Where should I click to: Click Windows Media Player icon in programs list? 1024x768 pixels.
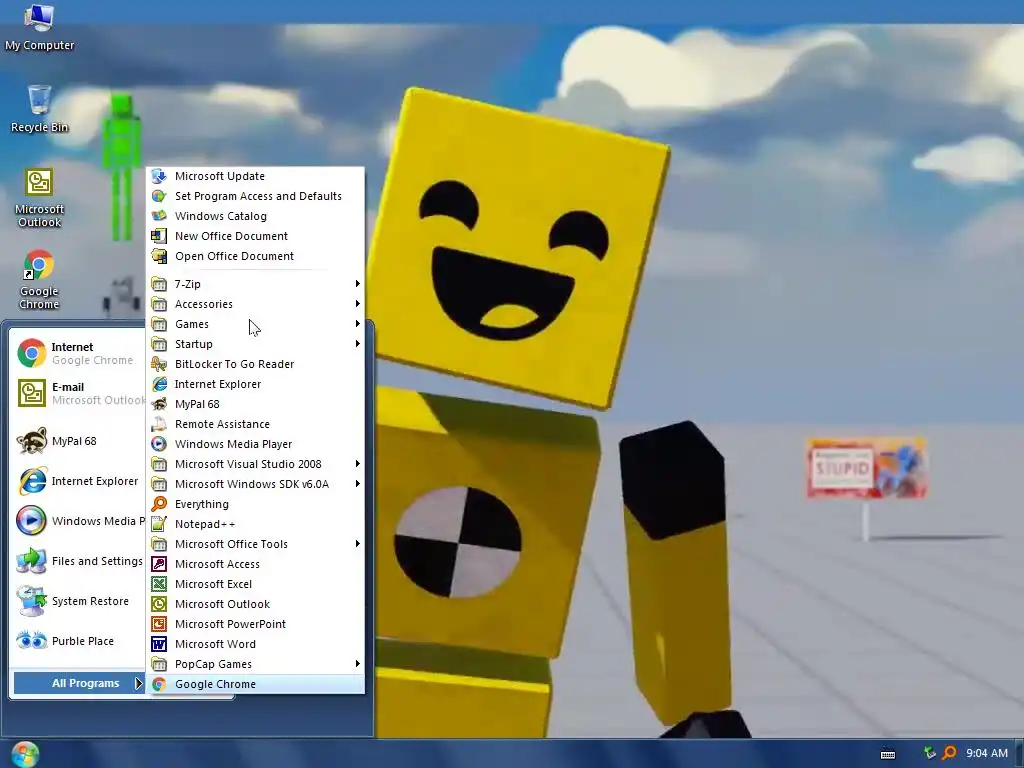tap(159, 444)
